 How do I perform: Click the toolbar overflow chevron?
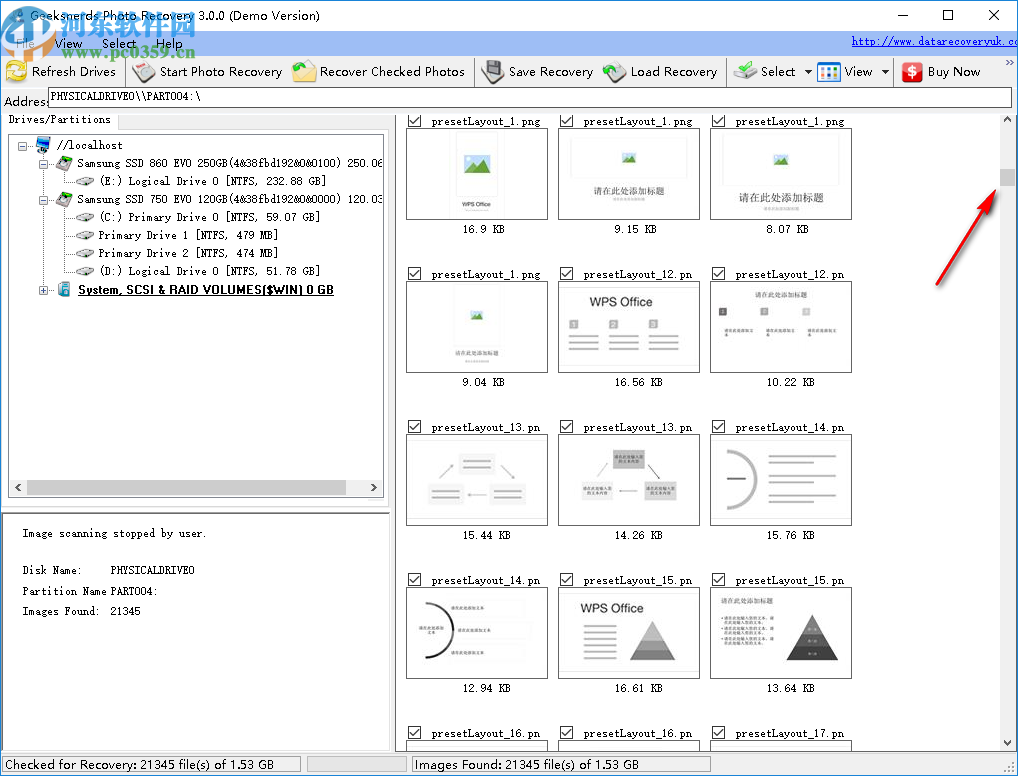click(x=1009, y=63)
